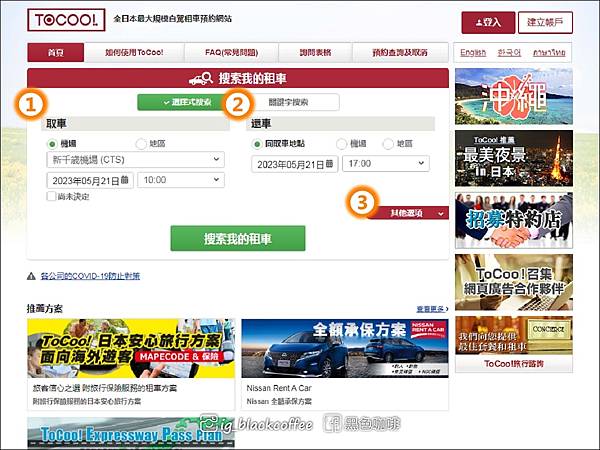Switch to 關鍵字搜索 tab
This screenshot has width=600, height=450.
(292, 102)
